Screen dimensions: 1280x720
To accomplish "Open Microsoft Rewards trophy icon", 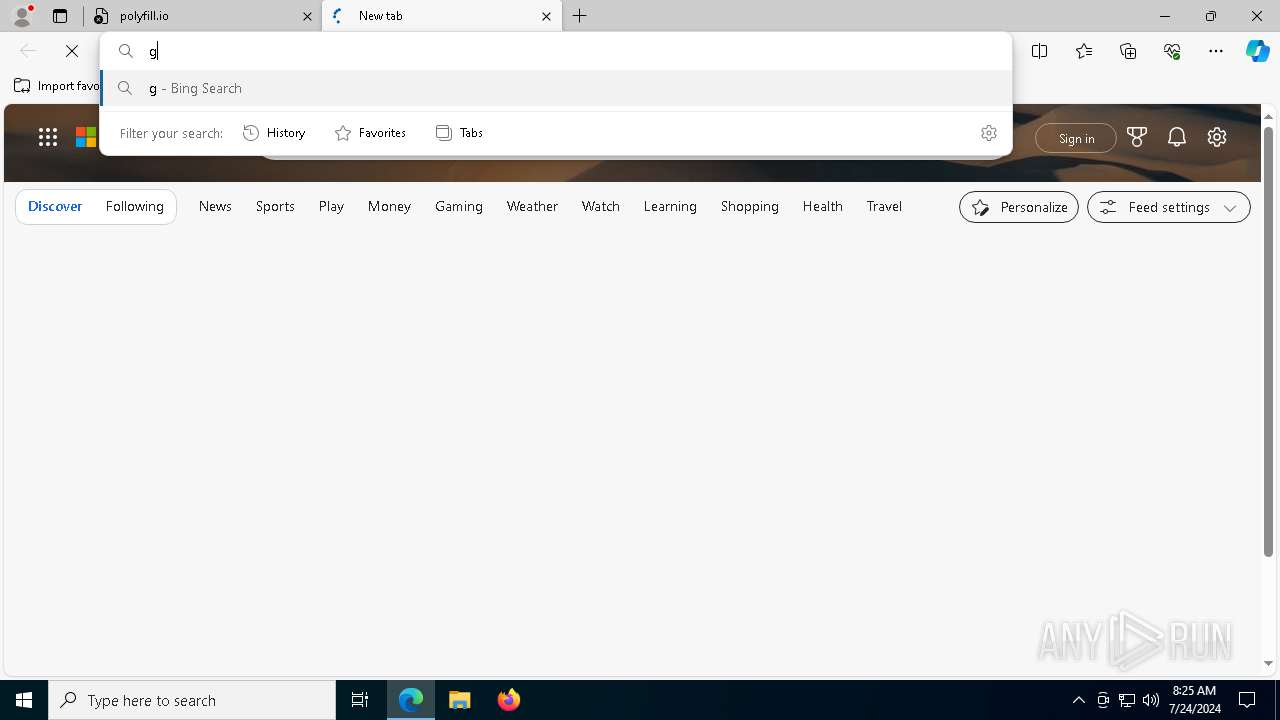I will point(1136,137).
